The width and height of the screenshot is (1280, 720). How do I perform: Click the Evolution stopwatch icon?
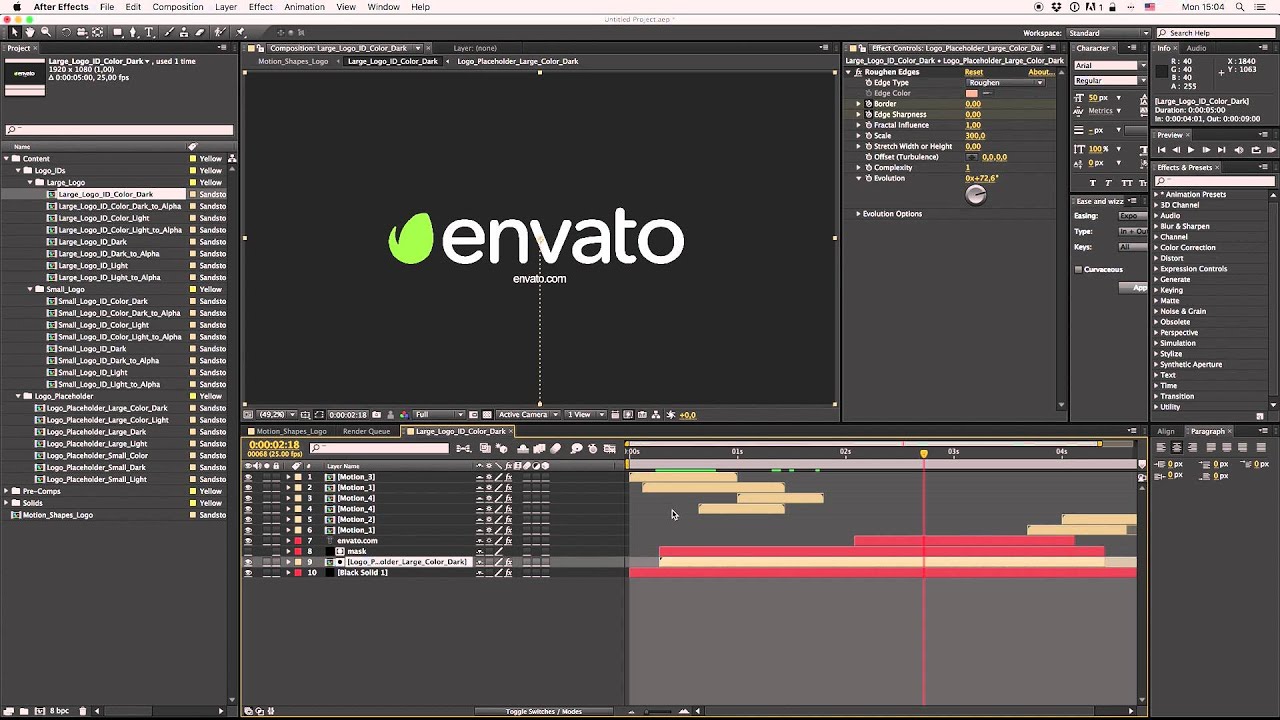coord(868,178)
